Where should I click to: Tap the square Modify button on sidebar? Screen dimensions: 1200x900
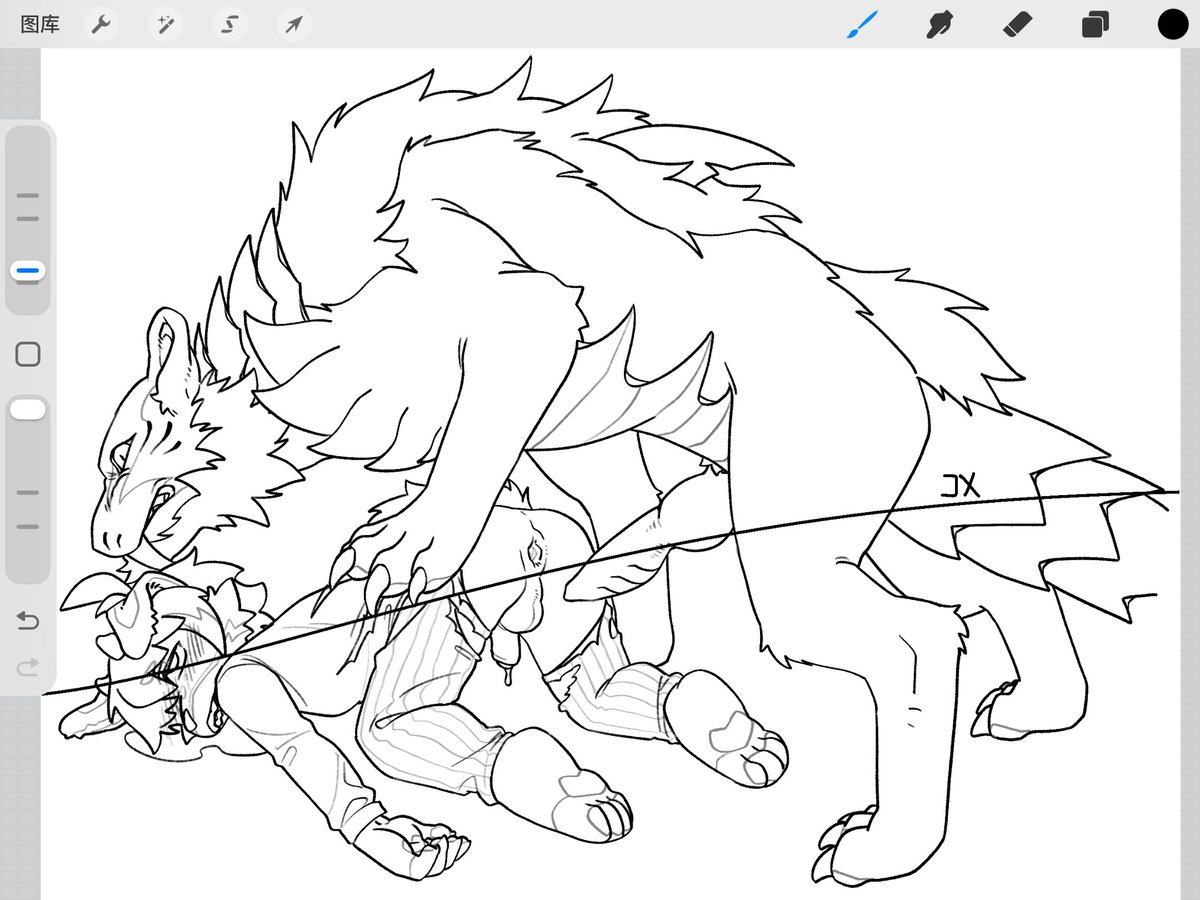pyautogui.click(x=28, y=354)
